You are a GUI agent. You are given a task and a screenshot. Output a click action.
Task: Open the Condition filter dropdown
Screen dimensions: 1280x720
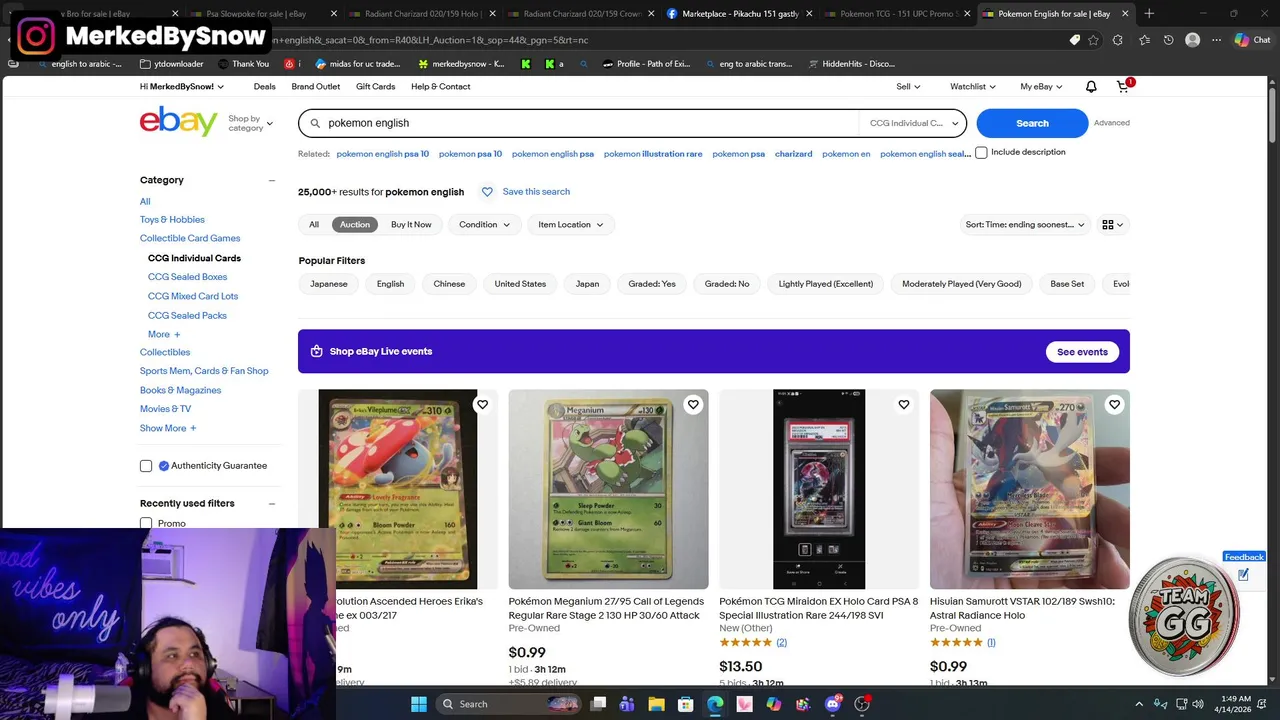(x=484, y=225)
